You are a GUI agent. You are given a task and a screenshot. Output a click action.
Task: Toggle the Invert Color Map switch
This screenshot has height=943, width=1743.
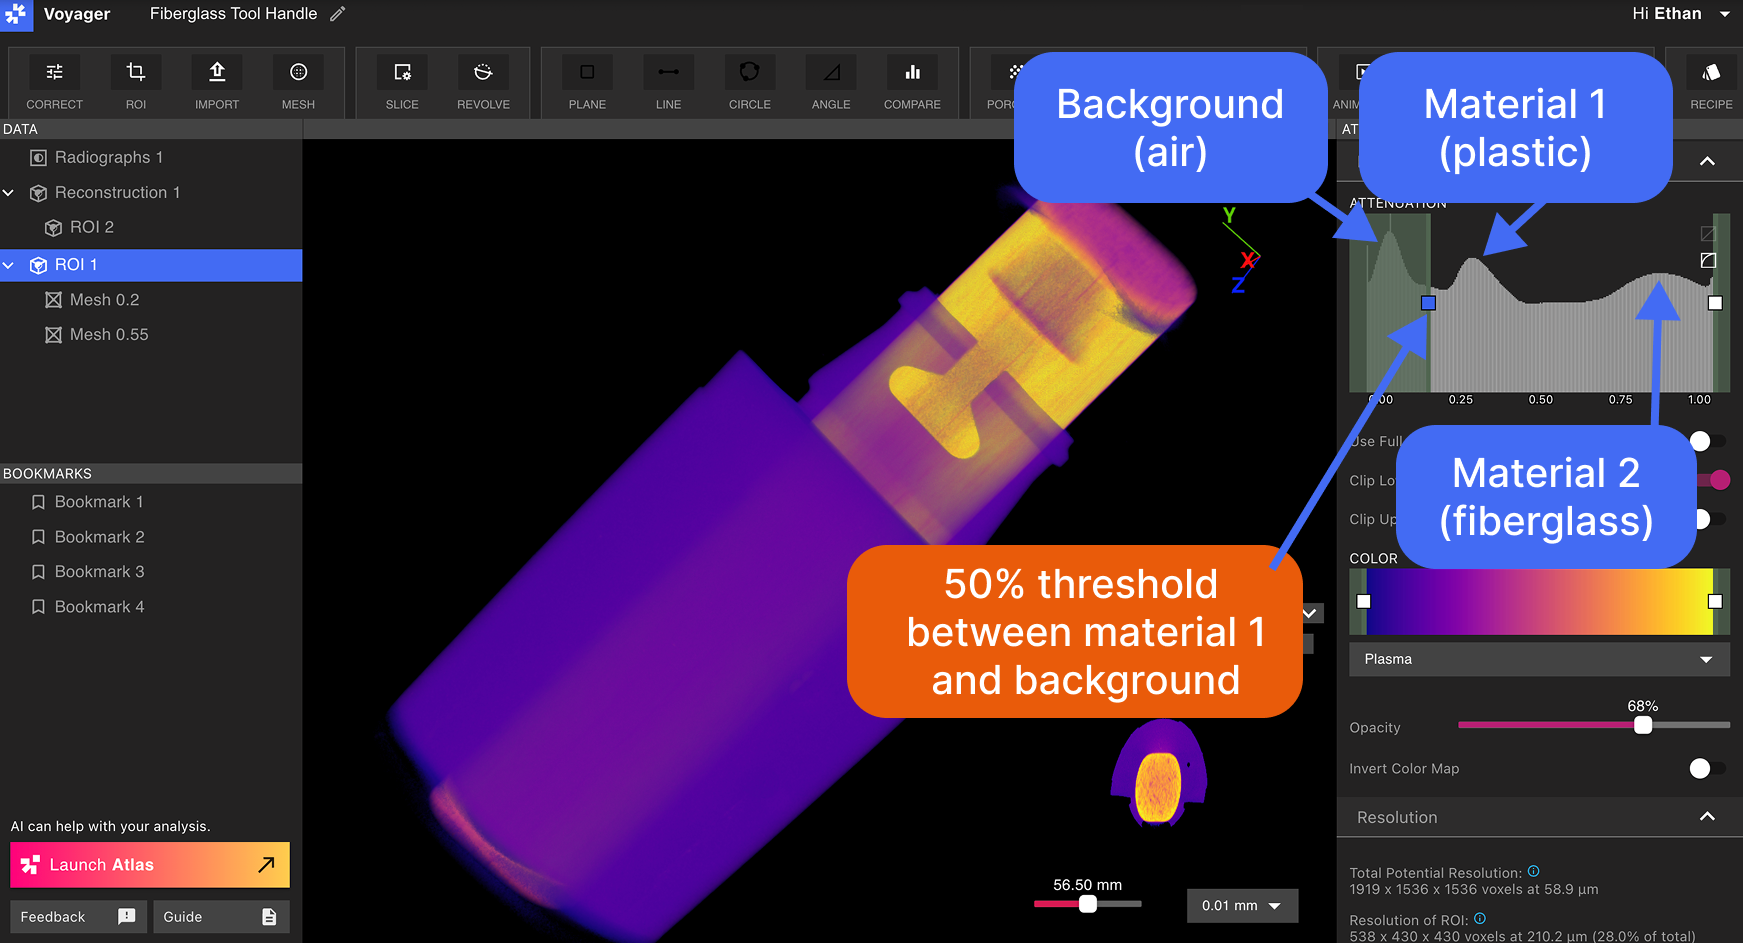point(1707,768)
